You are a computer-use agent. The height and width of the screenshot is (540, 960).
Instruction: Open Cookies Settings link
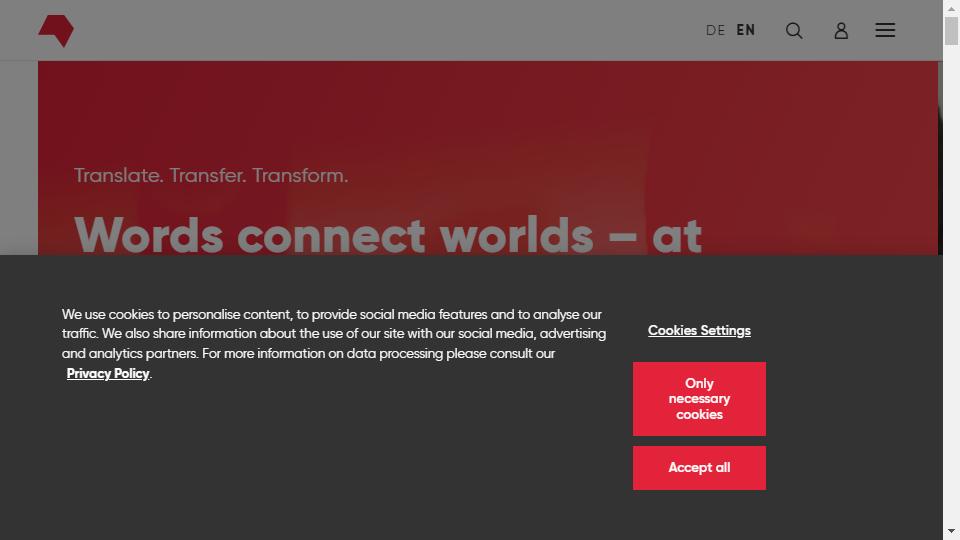point(699,331)
